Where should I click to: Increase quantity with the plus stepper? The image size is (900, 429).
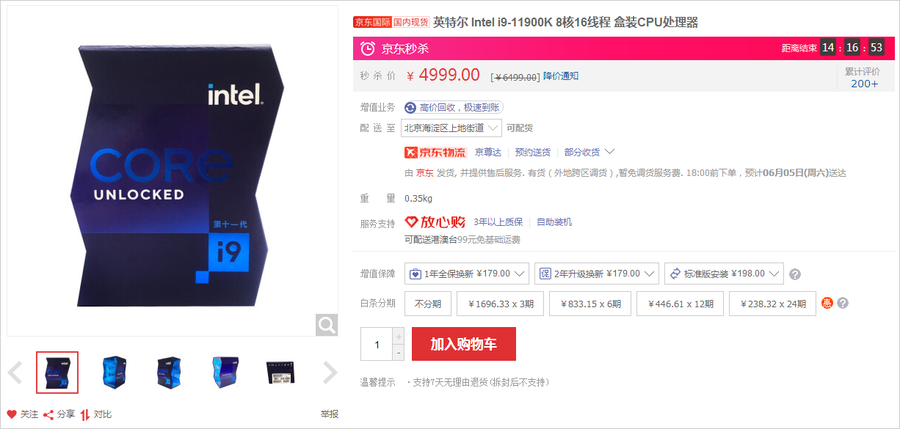click(399, 336)
